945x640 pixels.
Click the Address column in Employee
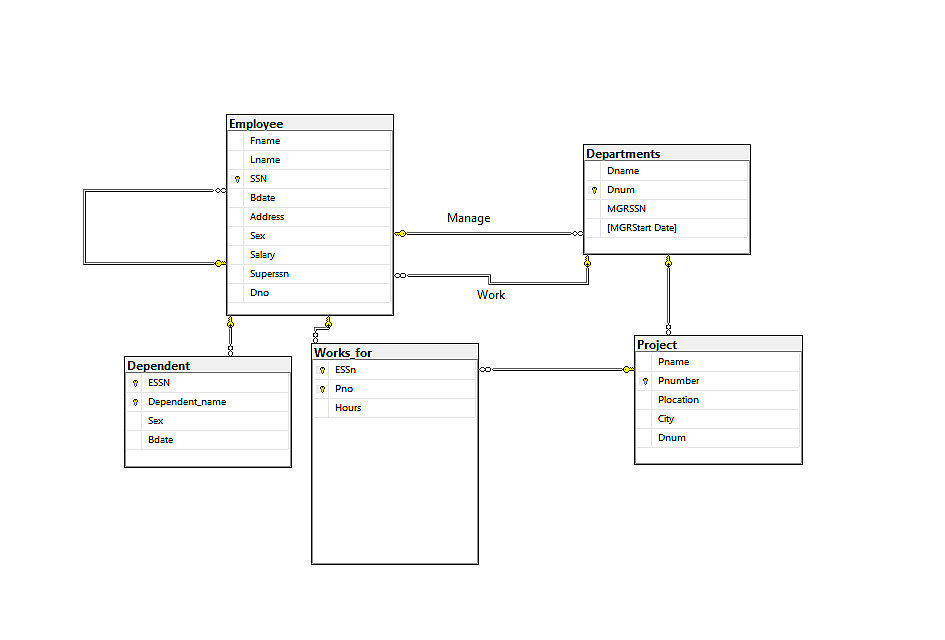(x=310, y=217)
